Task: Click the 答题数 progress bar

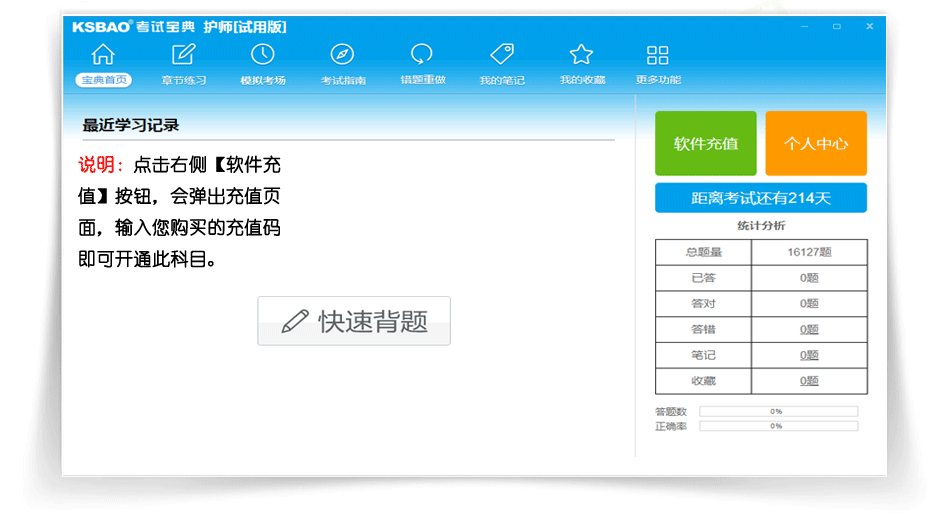Action: (778, 411)
